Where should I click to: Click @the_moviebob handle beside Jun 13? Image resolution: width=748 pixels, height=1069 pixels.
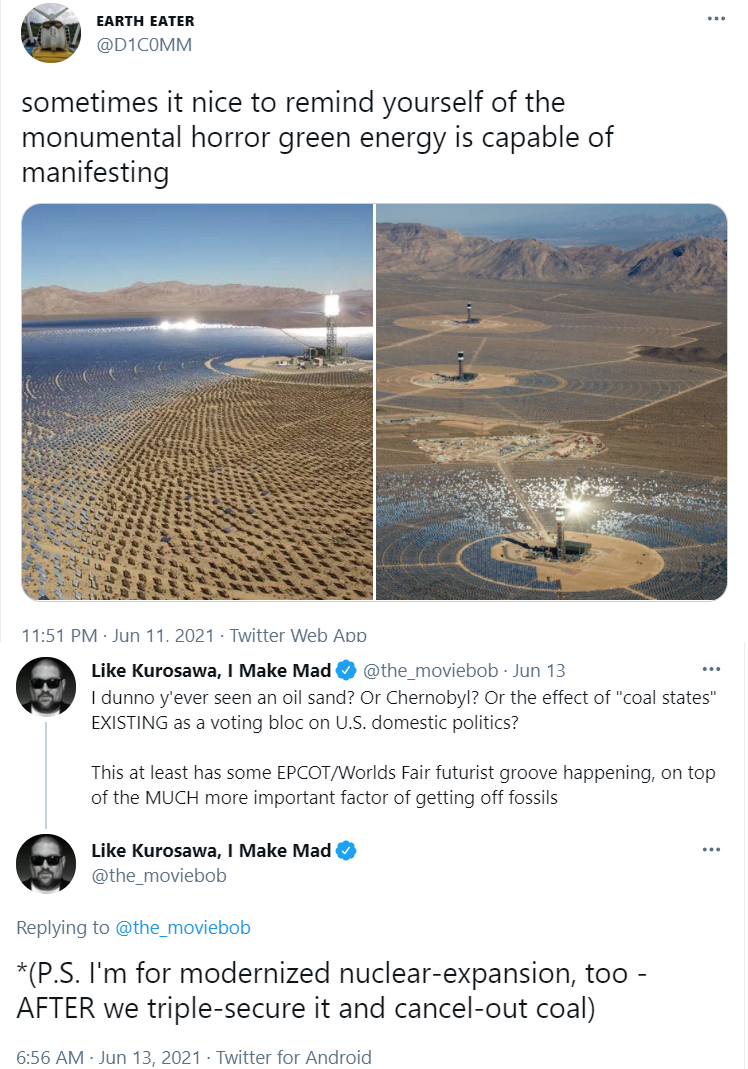[430, 671]
